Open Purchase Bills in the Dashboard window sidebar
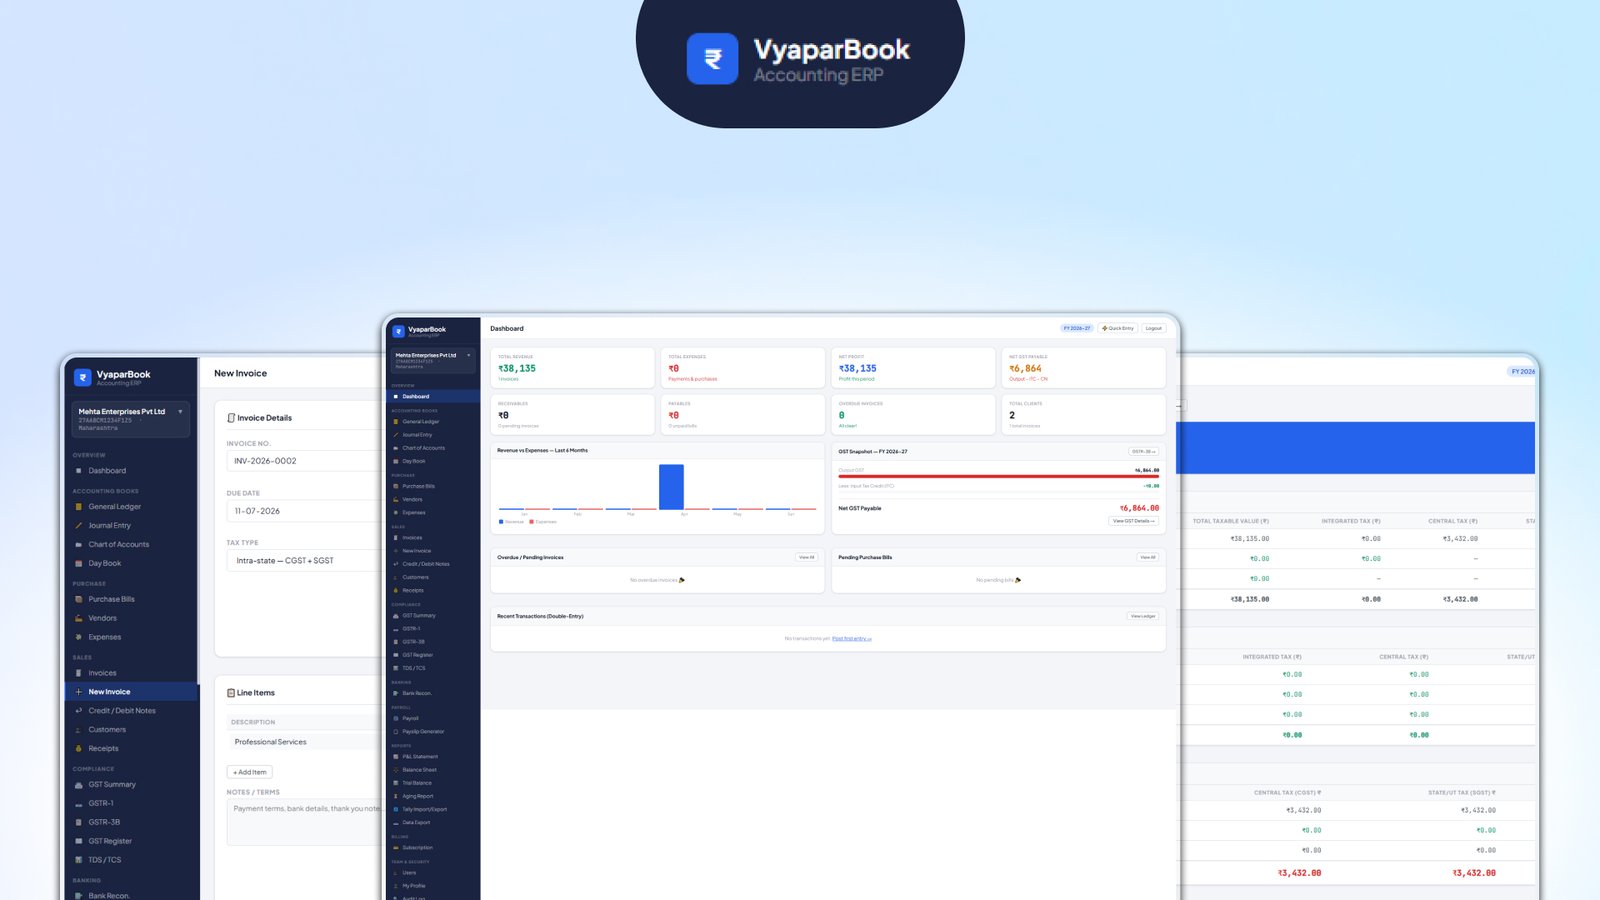Screen dimensions: 1600x900 tap(433, 487)
